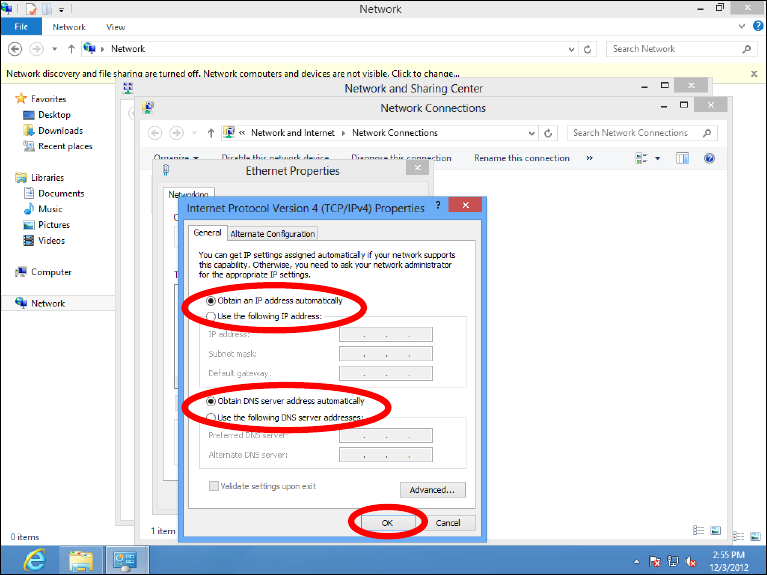This screenshot has height=575, width=767.
Task: Click the Default gateway input field
Action: [385, 373]
